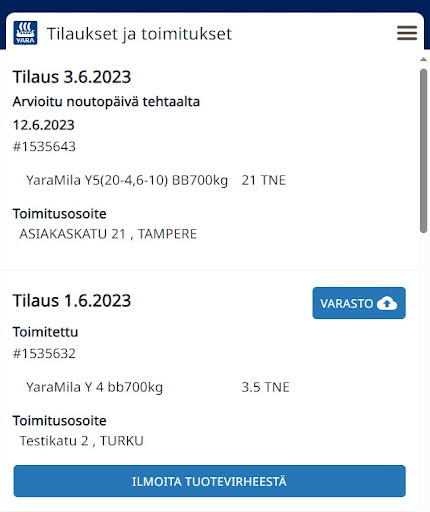Open the Tilaus 3.6.2023 order heading
Viewport: 430px width, 512px height.
click(x=72, y=77)
